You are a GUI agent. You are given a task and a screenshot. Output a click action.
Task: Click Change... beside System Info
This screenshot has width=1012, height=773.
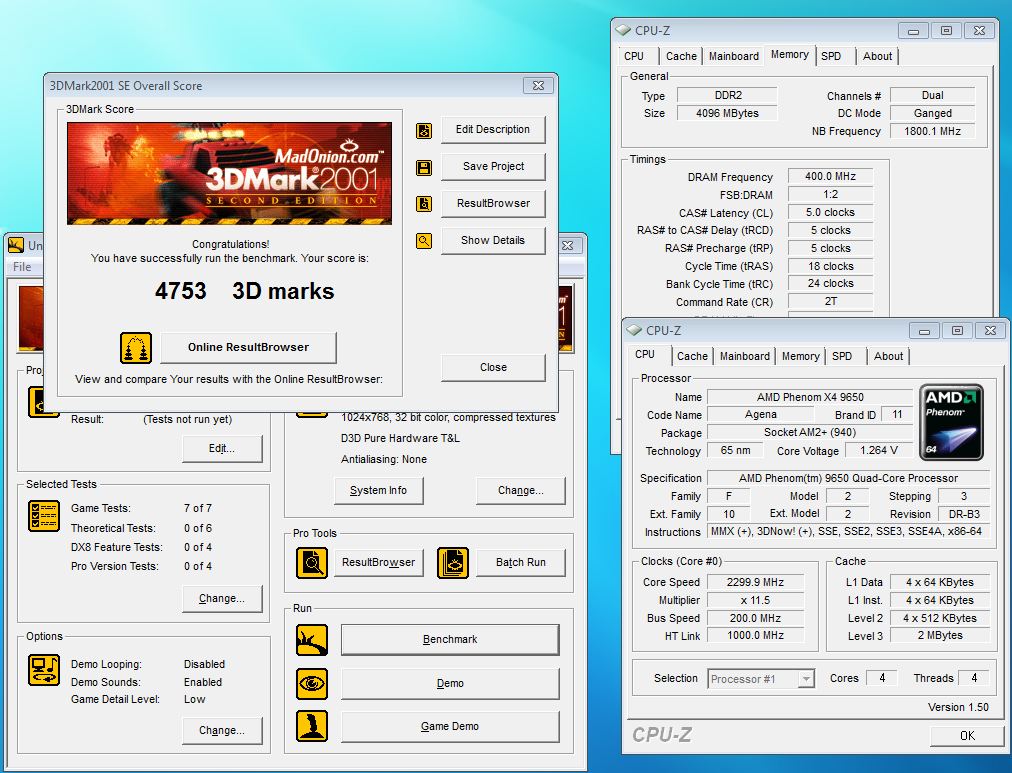(x=520, y=490)
